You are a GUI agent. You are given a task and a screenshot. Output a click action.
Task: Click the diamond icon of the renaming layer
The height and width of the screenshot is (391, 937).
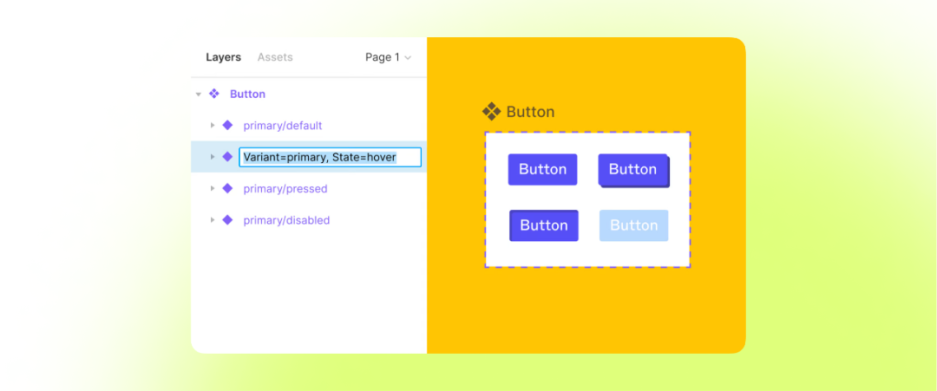coord(227,157)
